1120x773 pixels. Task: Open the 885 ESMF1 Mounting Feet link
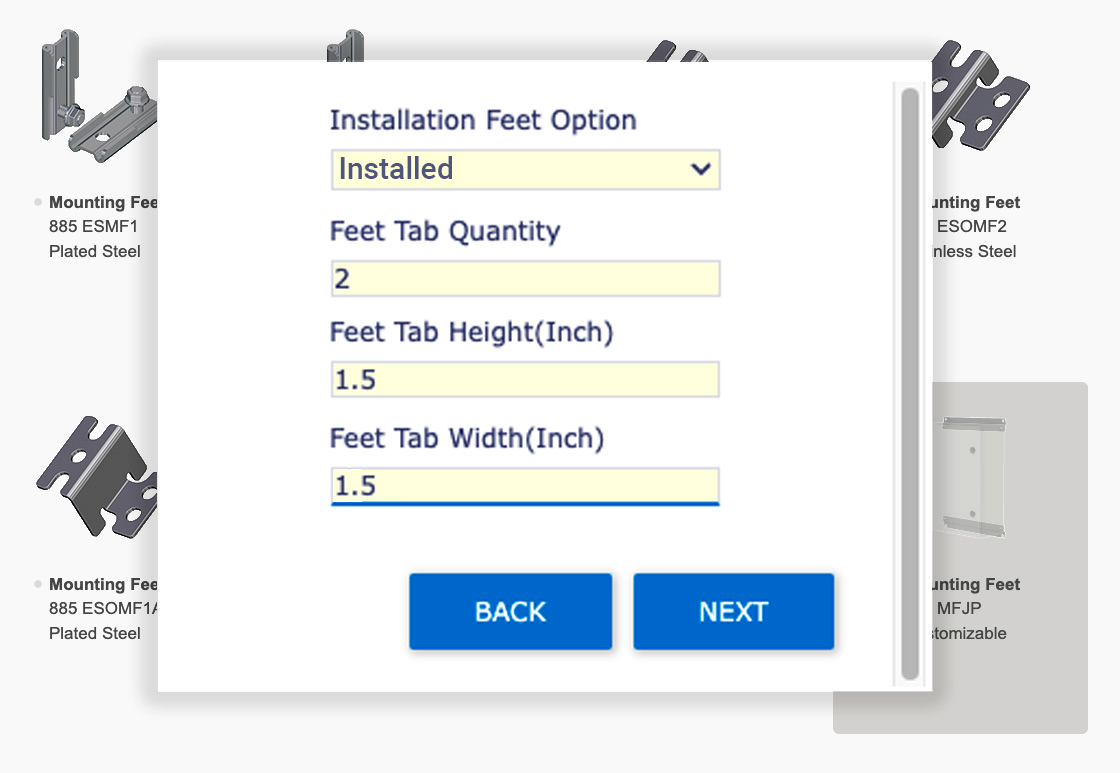tap(102, 202)
